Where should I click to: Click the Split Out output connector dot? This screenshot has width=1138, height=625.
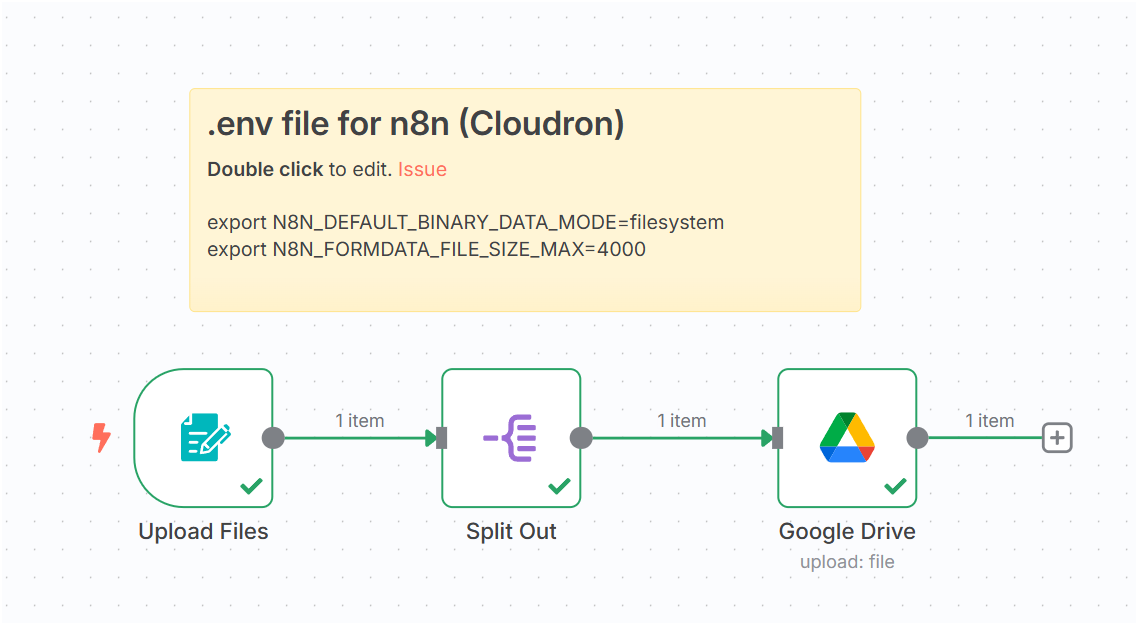581,438
